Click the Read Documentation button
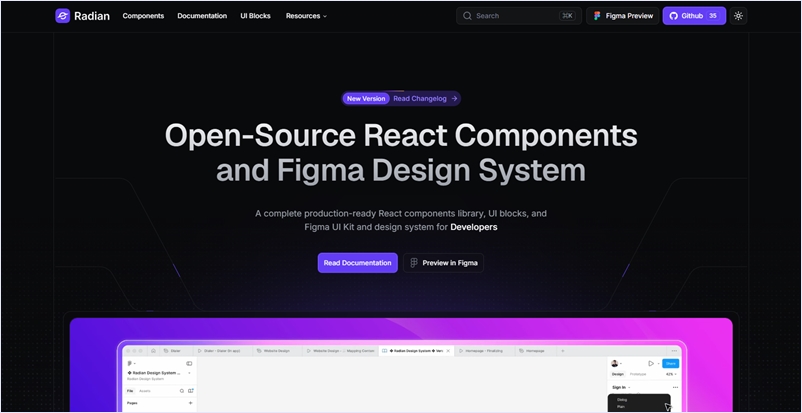This screenshot has width=802, height=413. pos(358,263)
